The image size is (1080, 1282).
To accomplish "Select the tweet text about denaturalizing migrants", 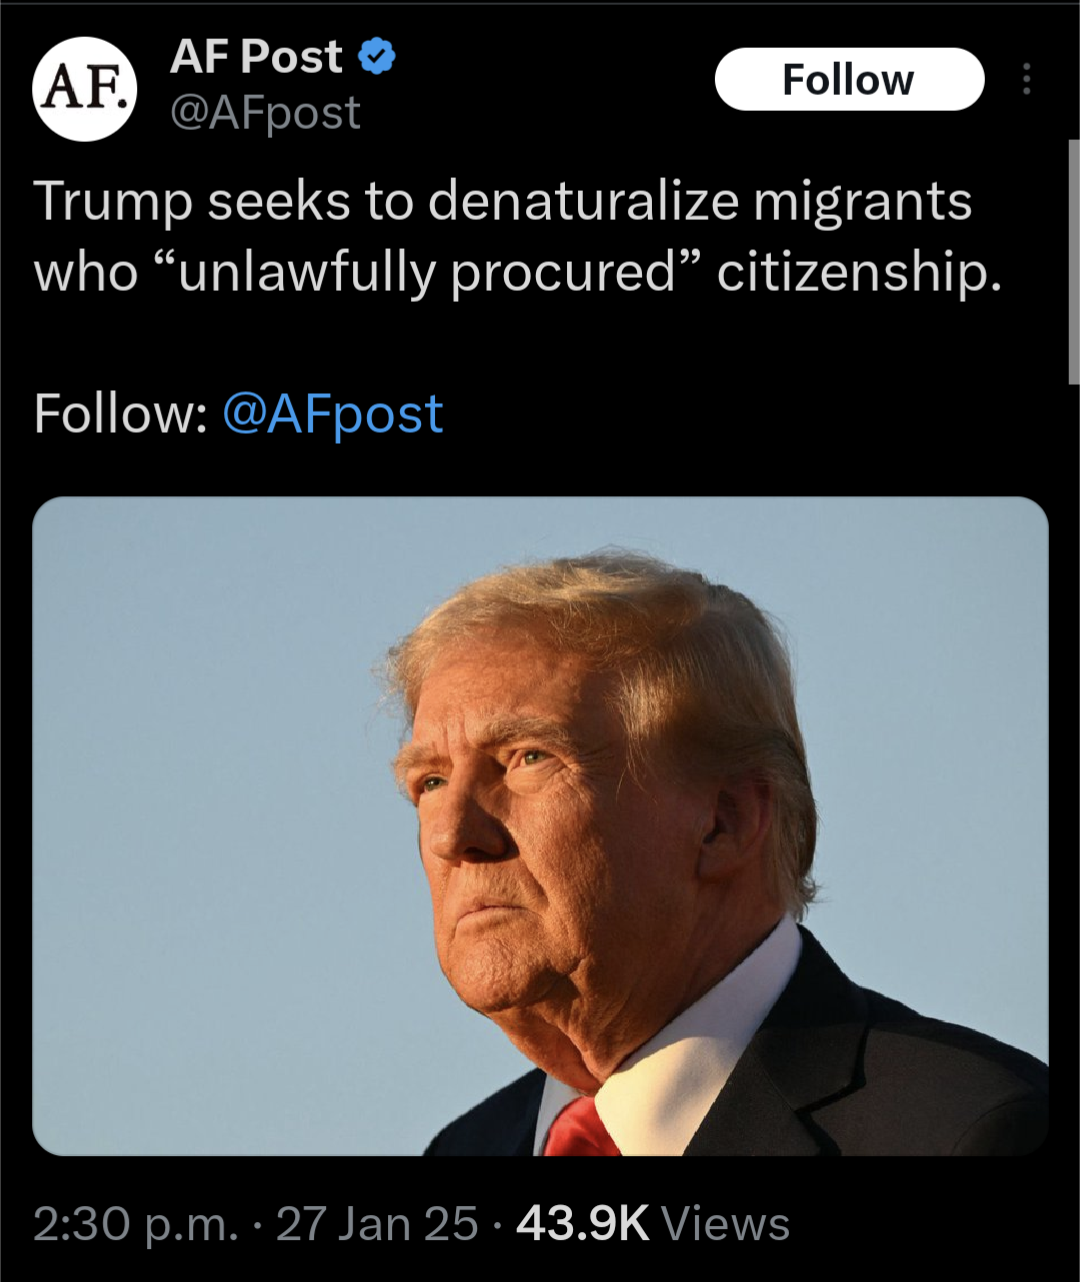I will point(518,236).
